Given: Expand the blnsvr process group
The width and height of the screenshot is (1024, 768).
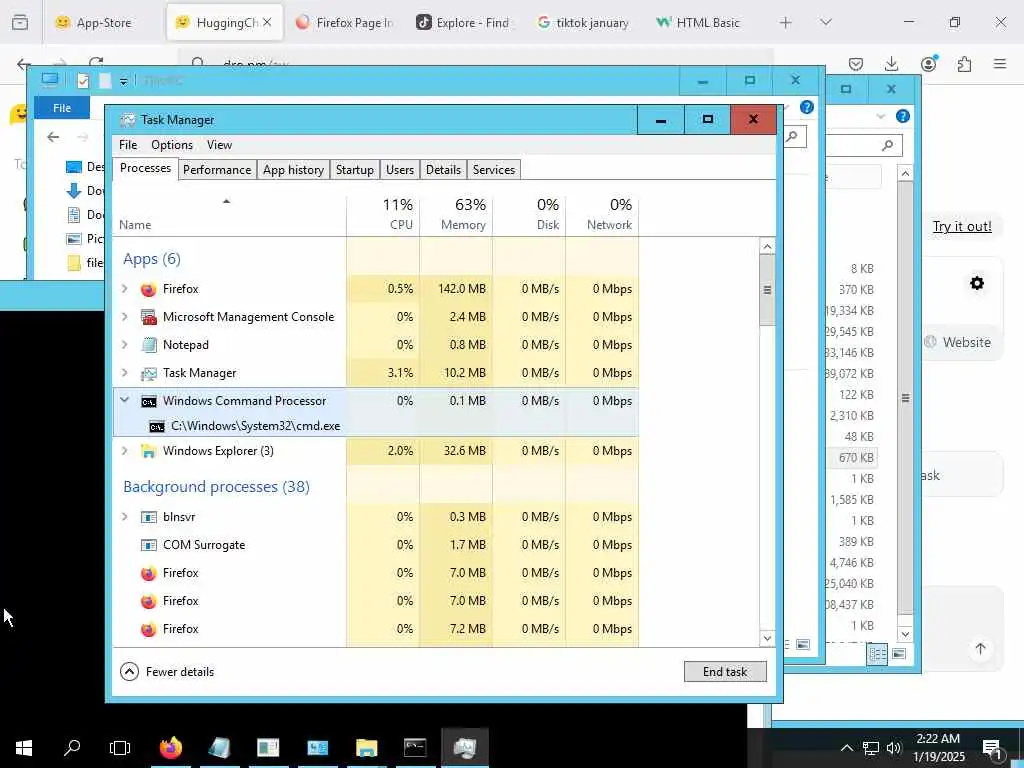Looking at the screenshot, I should click(125, 517).
